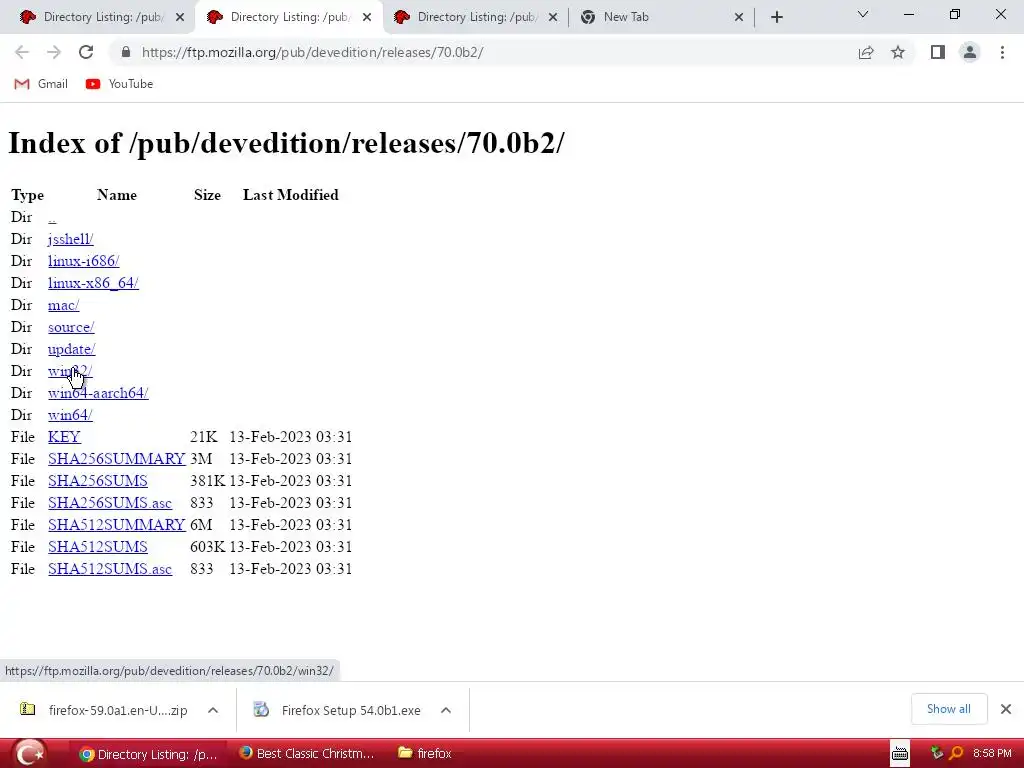
Task: Switch to Chrome Directory Listing taskbar item
Action: click(x=149, y=754)
